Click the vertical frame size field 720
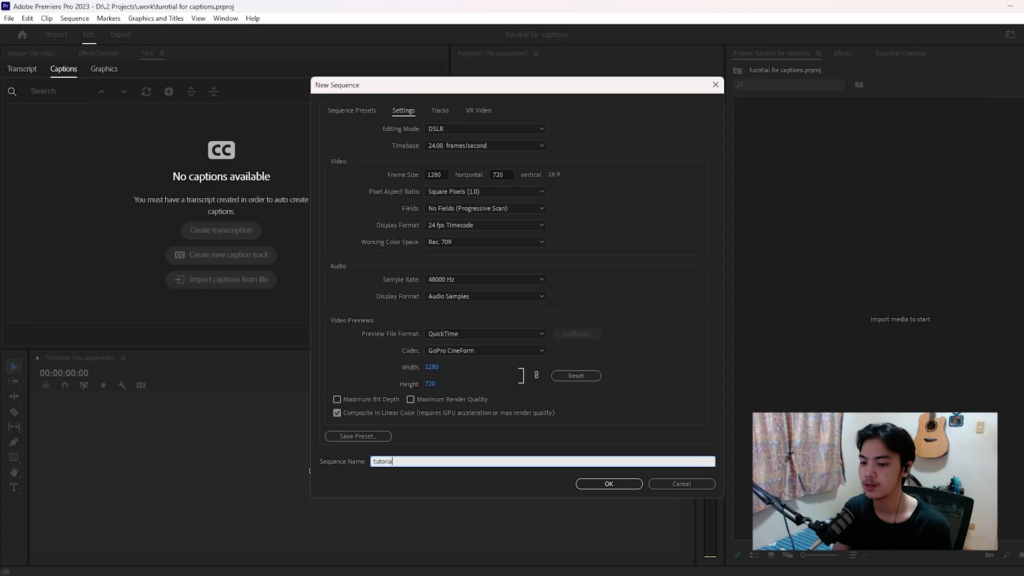Screen dimensions: 1024x576 click(502, 174)
